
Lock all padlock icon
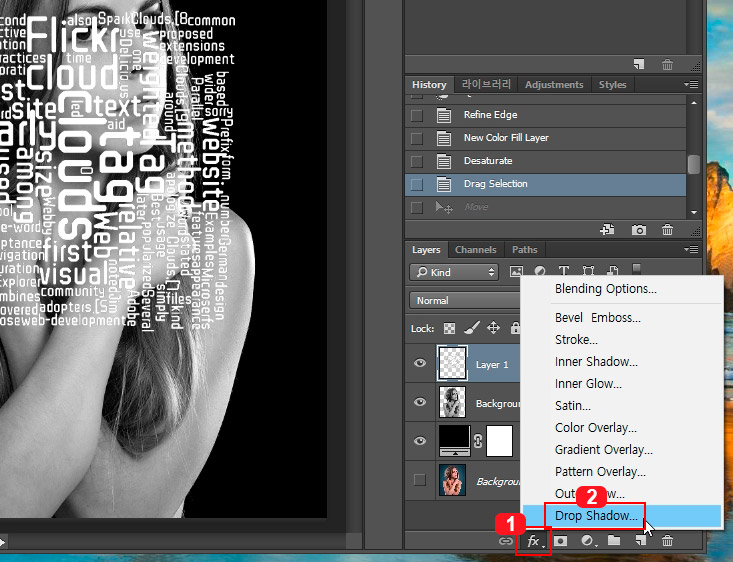515,328
